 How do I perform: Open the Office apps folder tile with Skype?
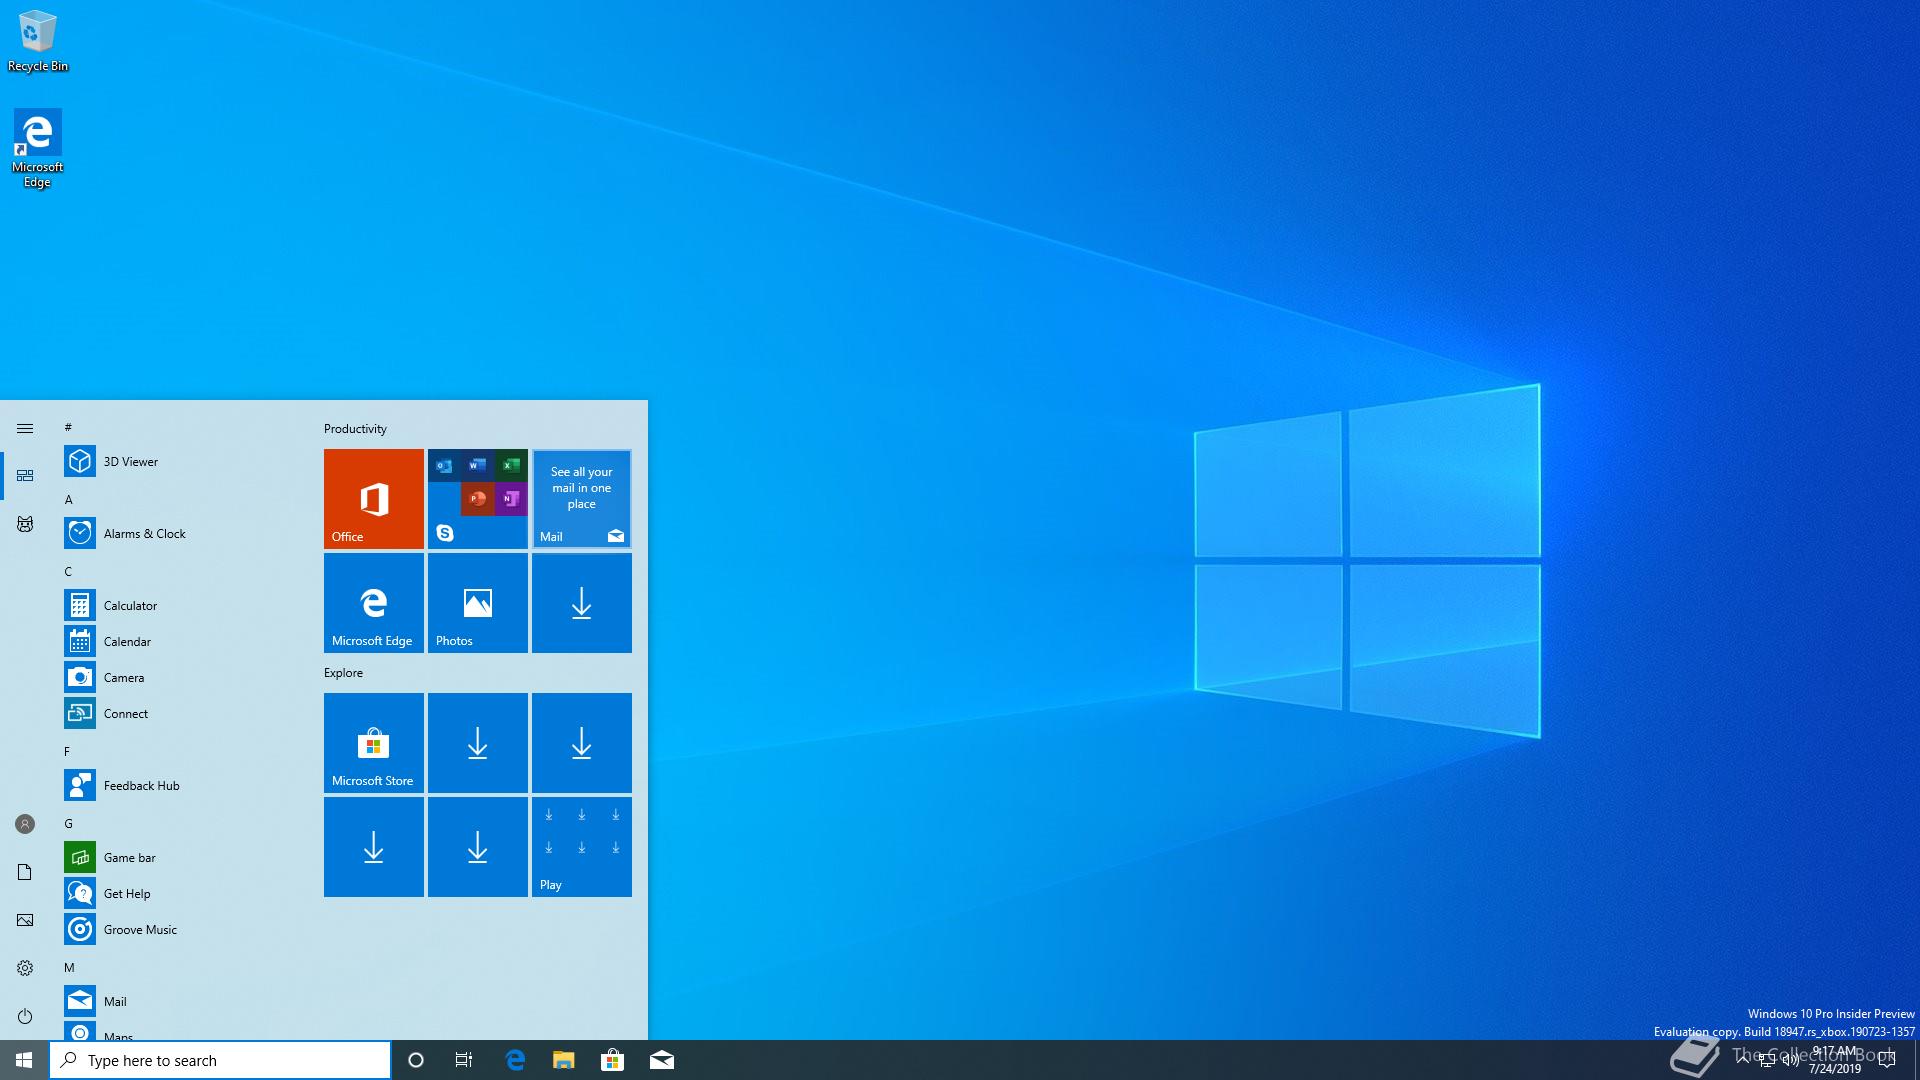click(478, 499)
